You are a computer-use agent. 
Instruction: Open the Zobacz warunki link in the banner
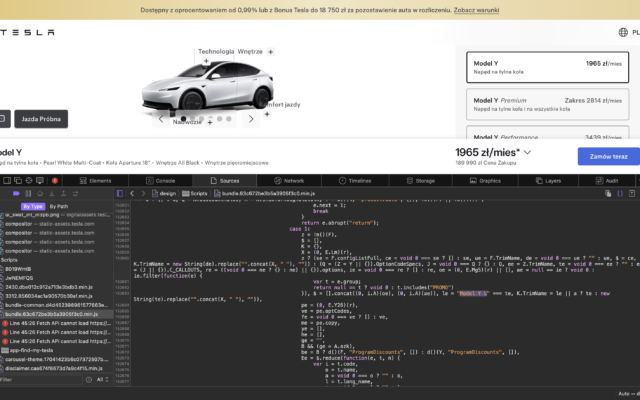click(x=476, y=10)
